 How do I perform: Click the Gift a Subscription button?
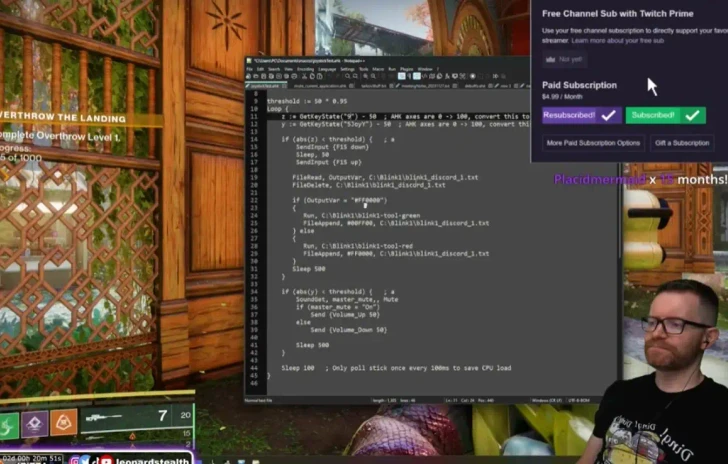click(682, 143)
